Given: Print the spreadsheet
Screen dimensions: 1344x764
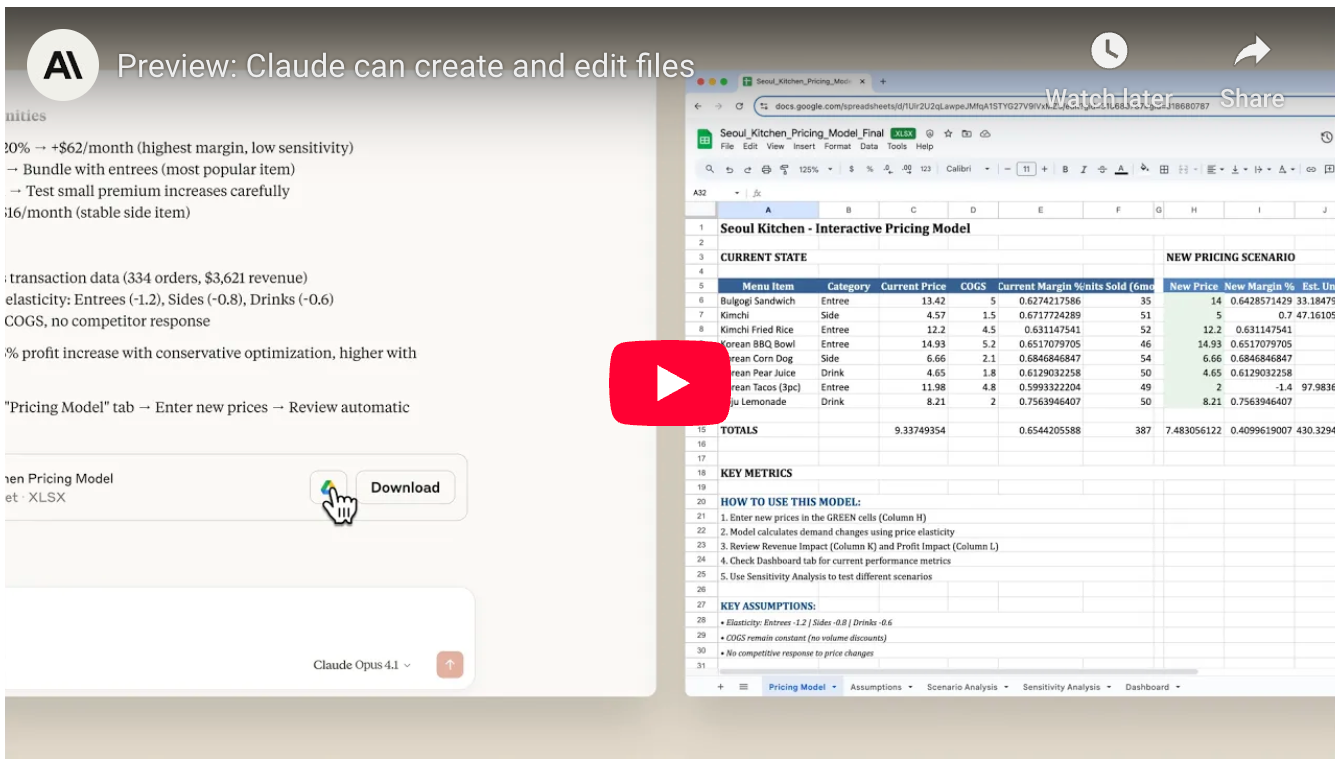Looking at the screenshot, I should 766,169.
